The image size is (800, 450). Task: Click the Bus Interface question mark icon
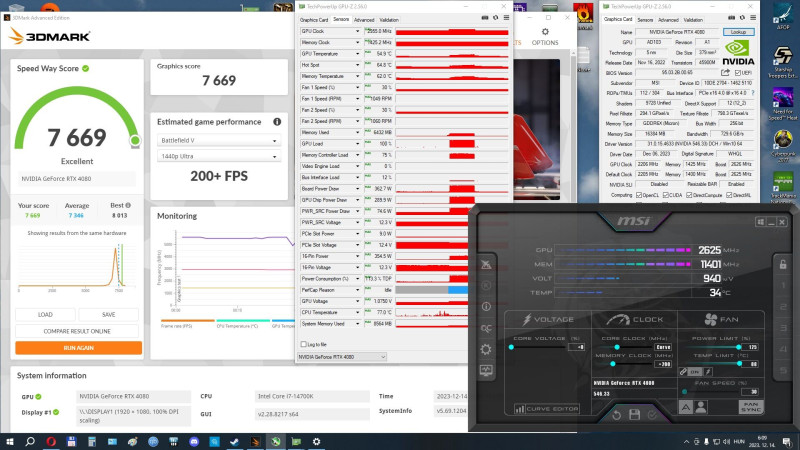click(753, 93)
